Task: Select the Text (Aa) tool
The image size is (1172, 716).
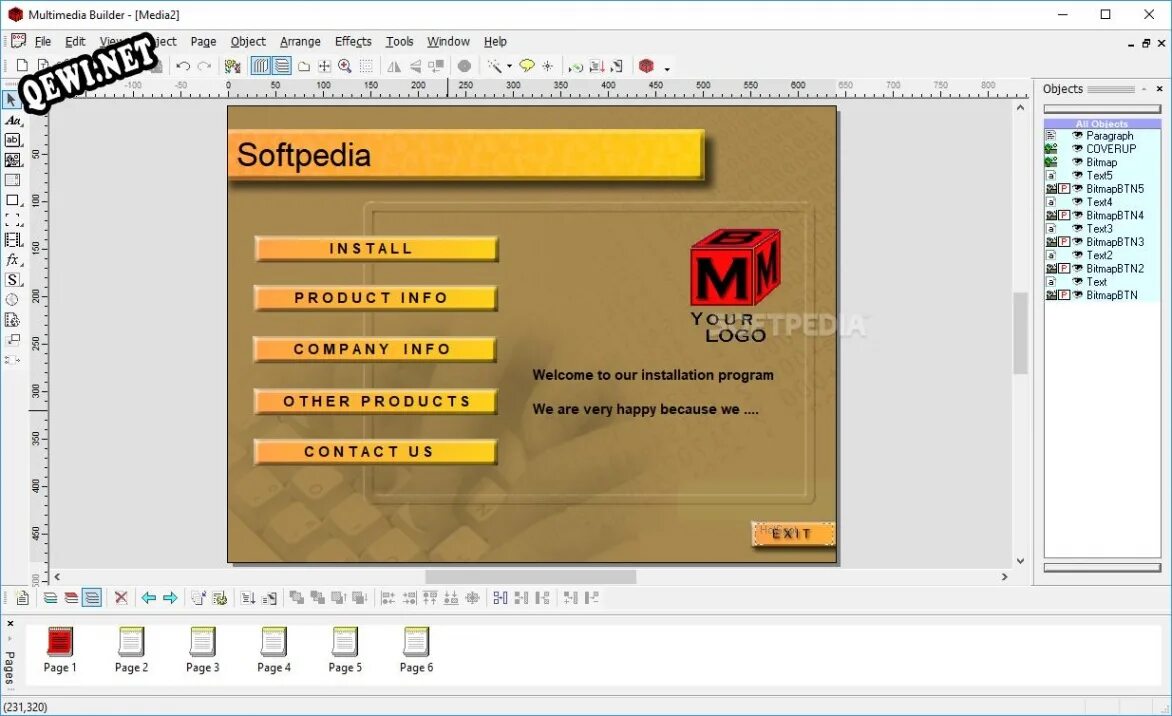Action: point(13,120)
